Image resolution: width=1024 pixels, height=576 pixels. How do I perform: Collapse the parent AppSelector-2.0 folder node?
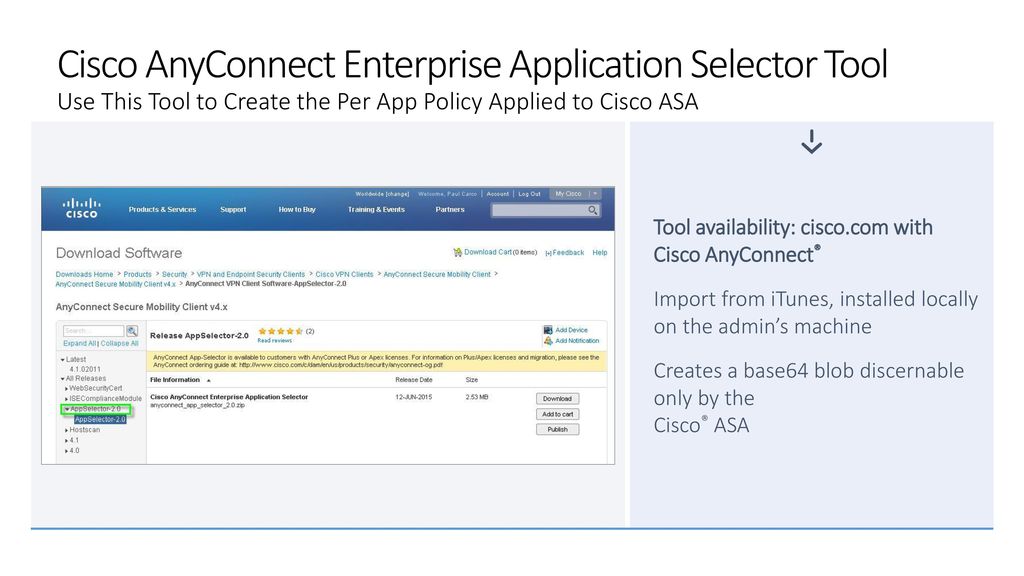tap(67, 409)
